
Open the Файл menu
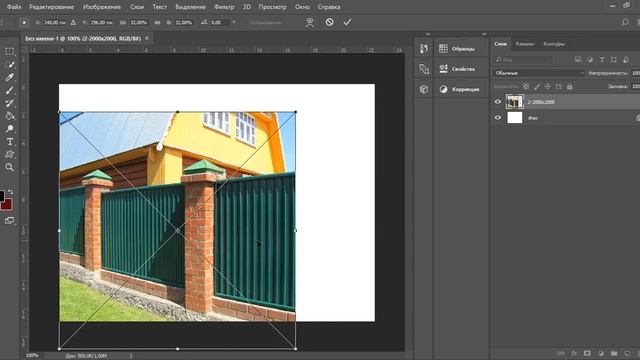click(14, 7)
